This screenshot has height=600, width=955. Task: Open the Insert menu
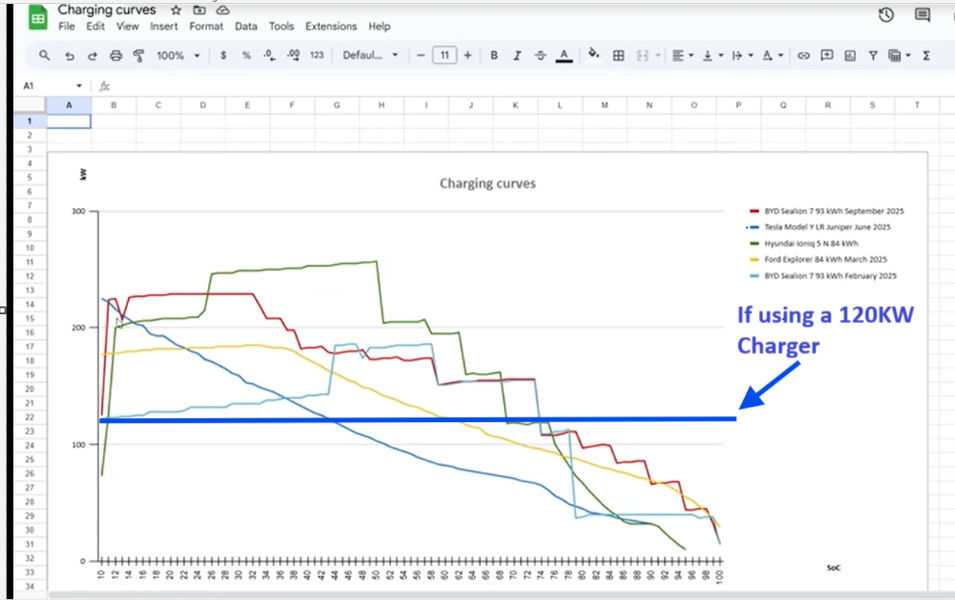click(163, 27)
